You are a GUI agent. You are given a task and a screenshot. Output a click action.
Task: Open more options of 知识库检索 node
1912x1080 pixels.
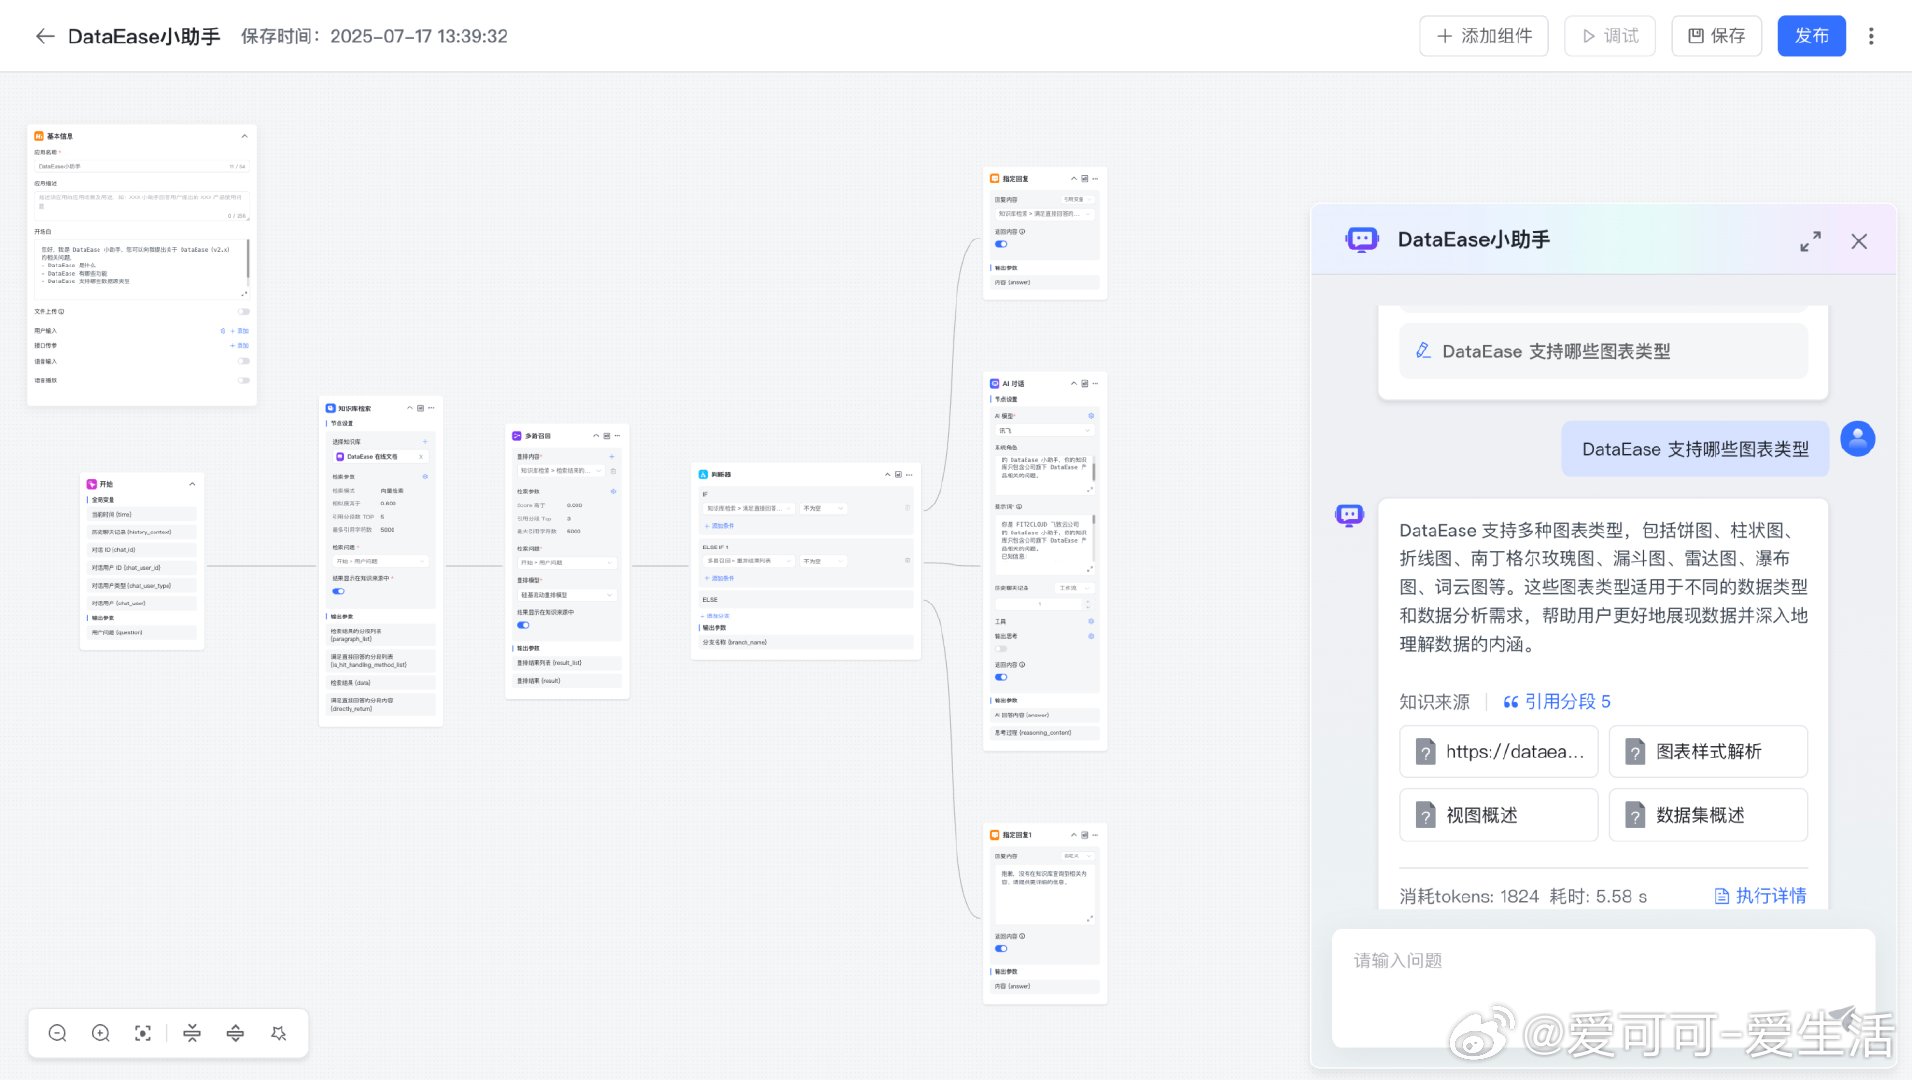[431, 408]
